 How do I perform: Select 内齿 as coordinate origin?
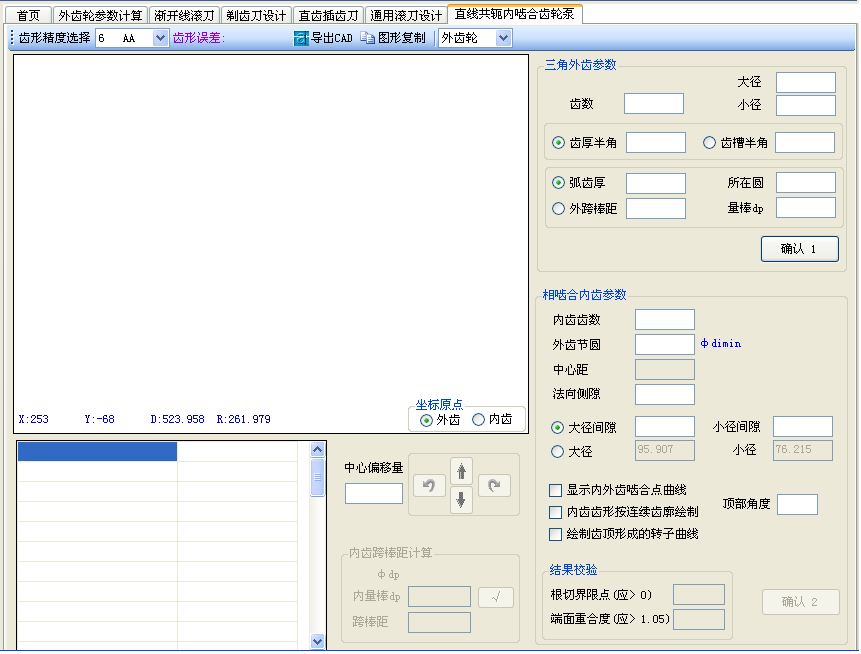pos(478,420)
